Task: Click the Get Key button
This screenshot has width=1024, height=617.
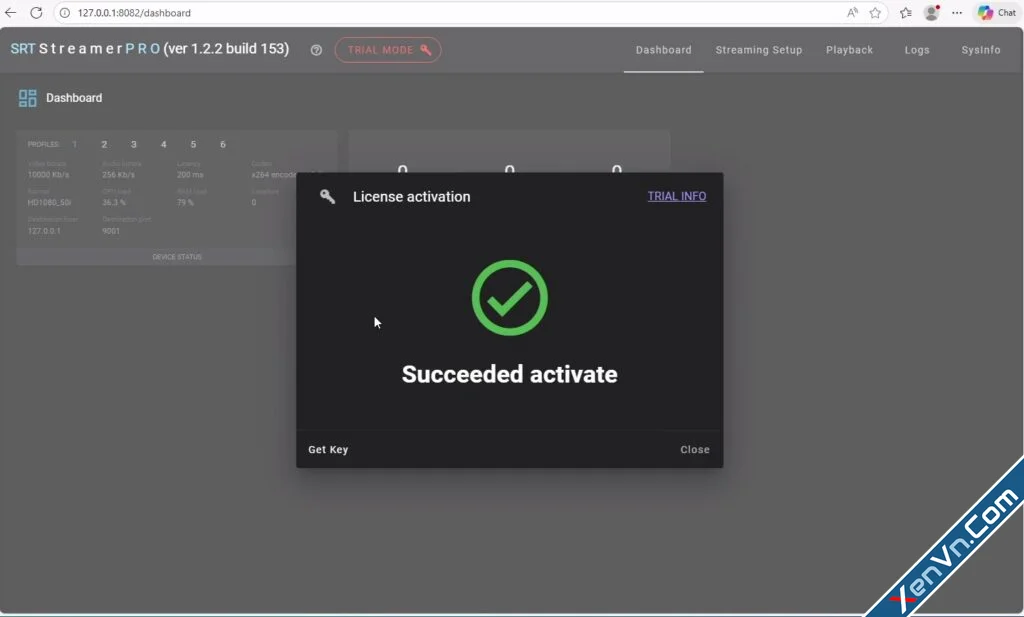Action: pyautogui.click(x=328, y=449)
